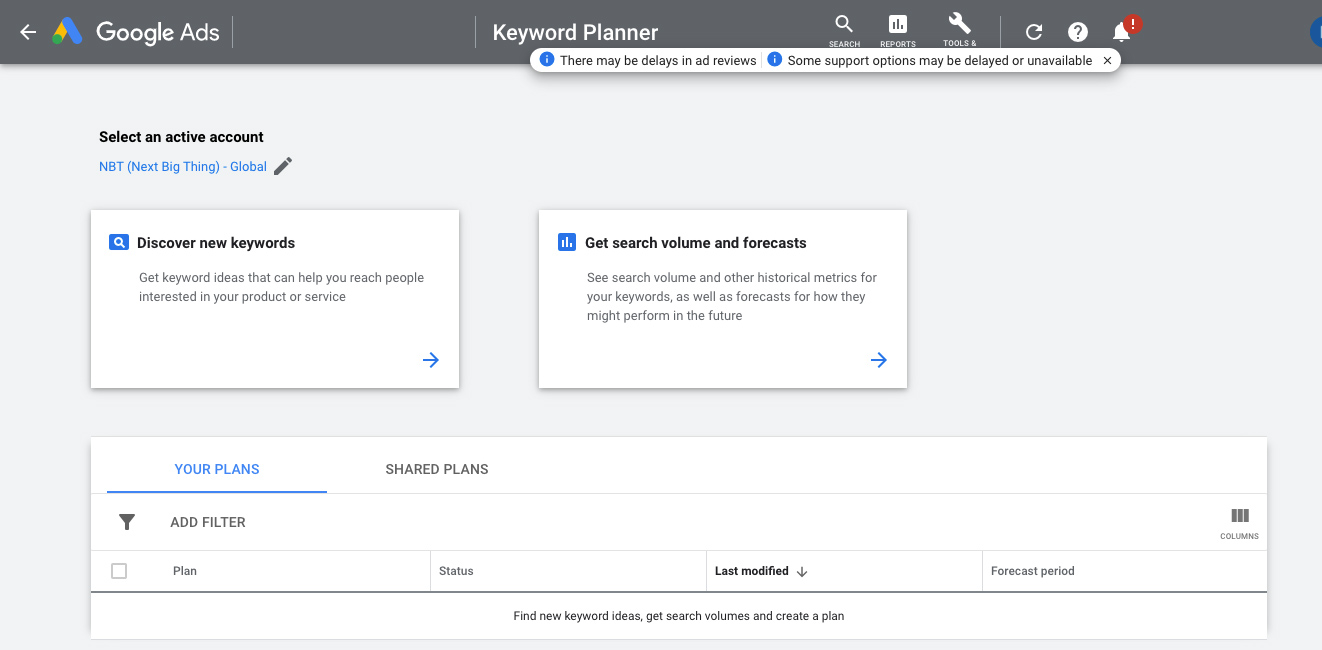The image size is (1322, 650).
Task: Open the Search magnifier tool
Action: pyautogui.click(x=844, y=30)
